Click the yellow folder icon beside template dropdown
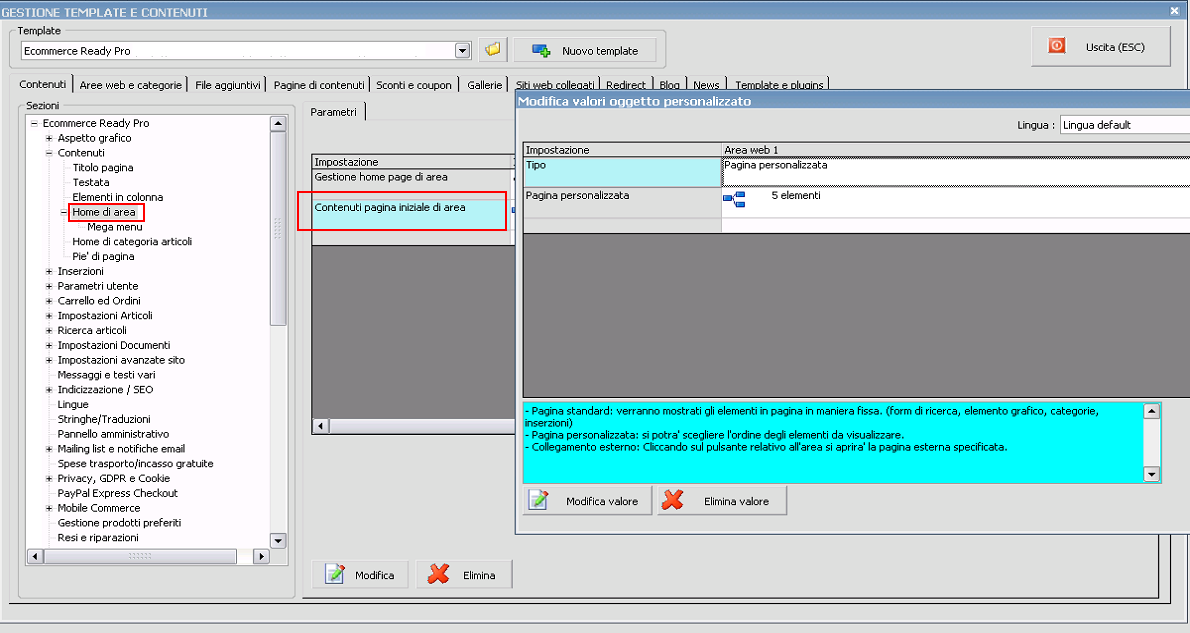Screen dimensions: 1190x633 pos(493,50)
